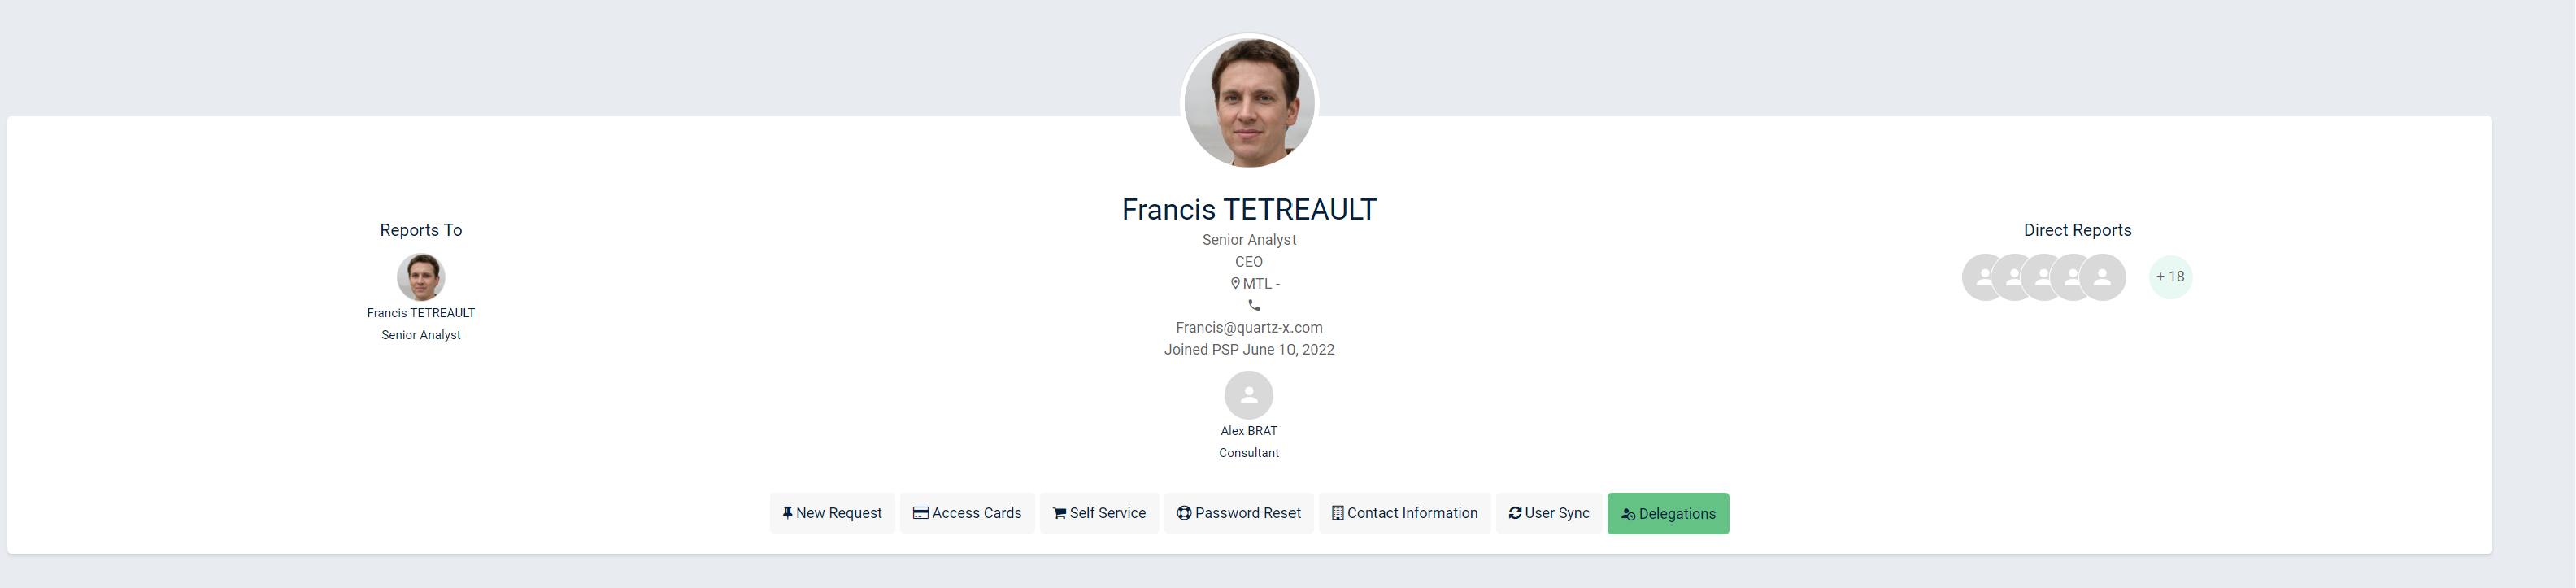The height and width of the screenshot is (588, 2576).
Task: Click the address book icon on Contact Information
Action: [1337, 513]
